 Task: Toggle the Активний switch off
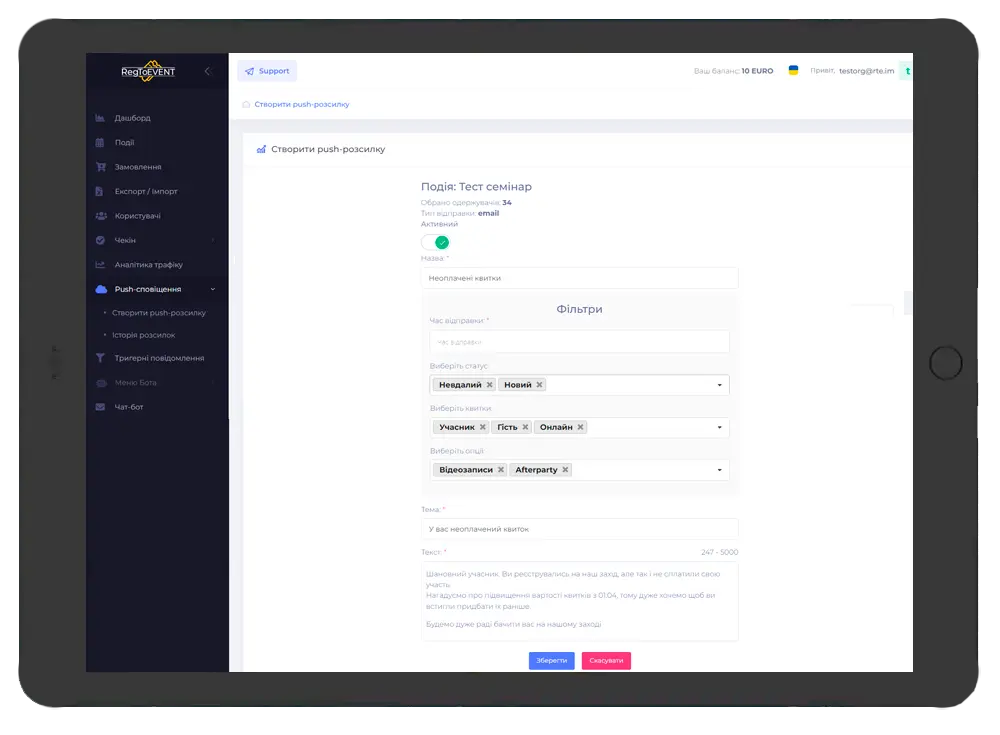(435, 242)
